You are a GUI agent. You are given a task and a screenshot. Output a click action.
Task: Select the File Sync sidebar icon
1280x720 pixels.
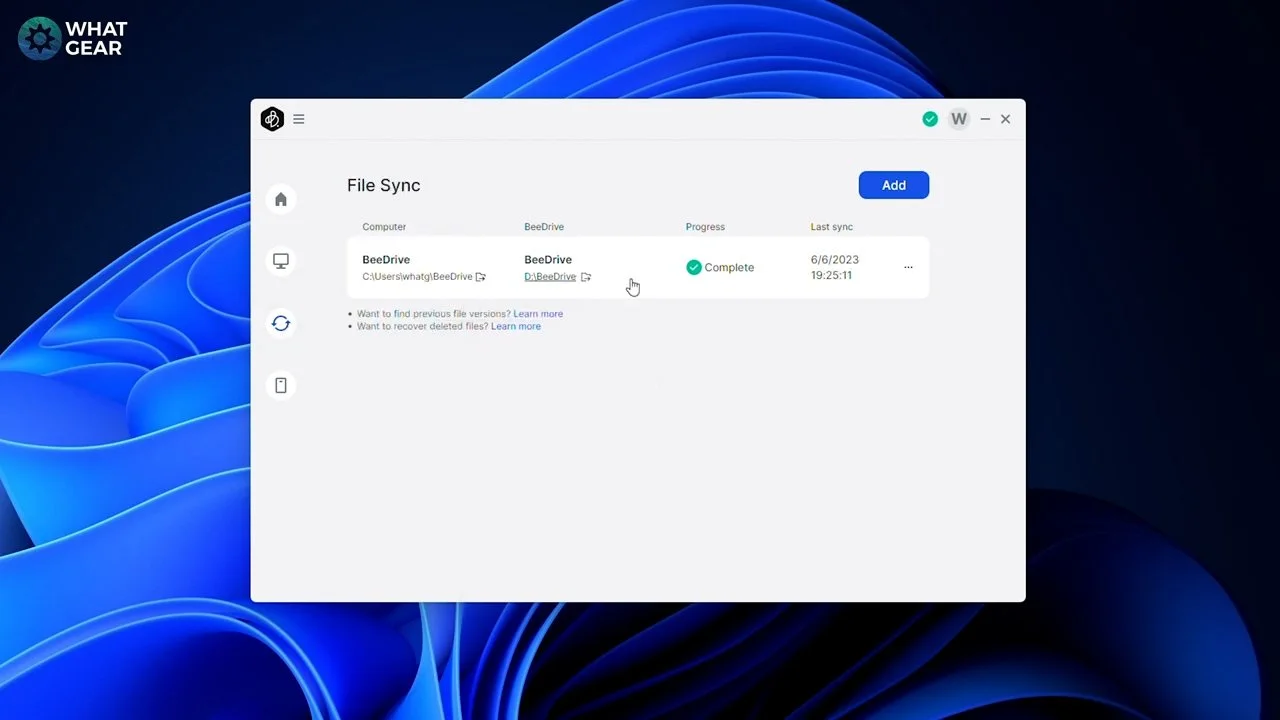click(x=281, y=323)
